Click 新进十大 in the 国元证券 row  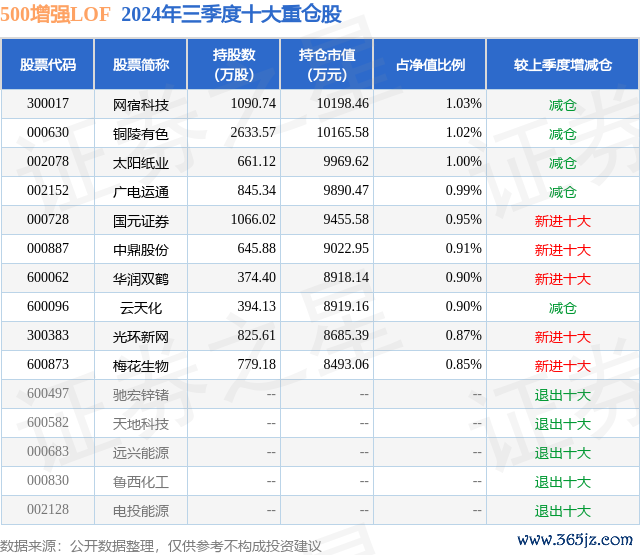point(563,221)
